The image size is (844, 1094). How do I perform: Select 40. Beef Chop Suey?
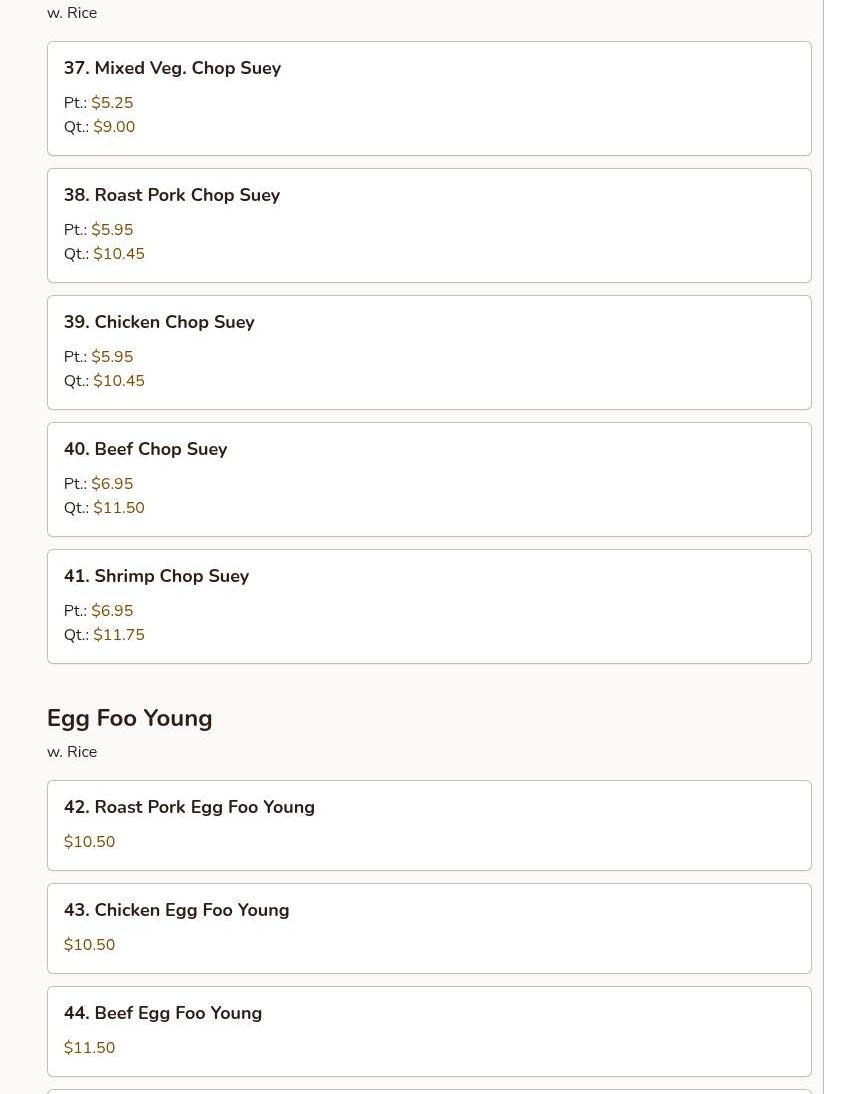pos(429,479)
